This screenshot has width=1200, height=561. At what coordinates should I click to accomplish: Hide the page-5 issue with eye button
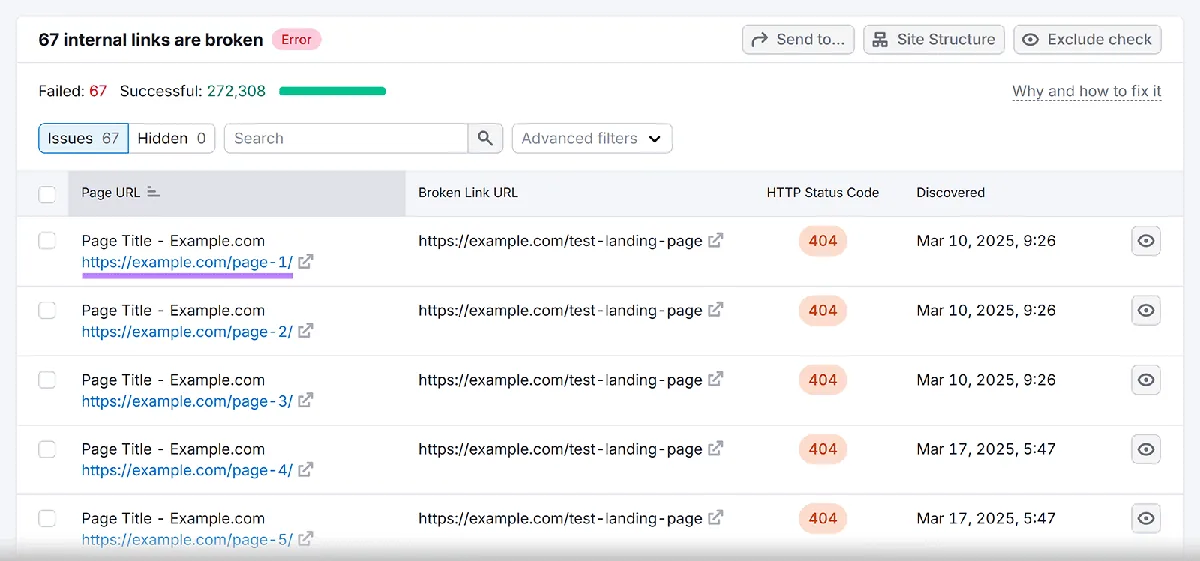pyautogui.click(x=1146, y=518)
